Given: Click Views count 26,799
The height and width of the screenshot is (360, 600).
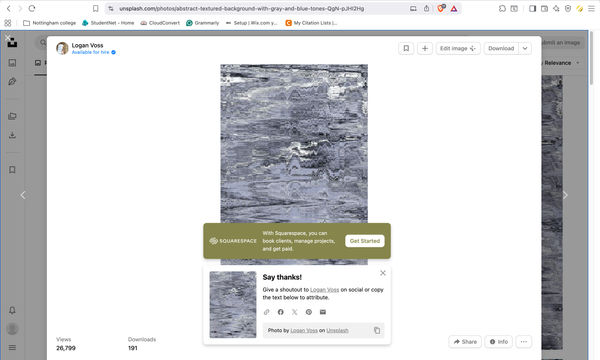Looking at the screenshot, I should (x=66, y=348).
